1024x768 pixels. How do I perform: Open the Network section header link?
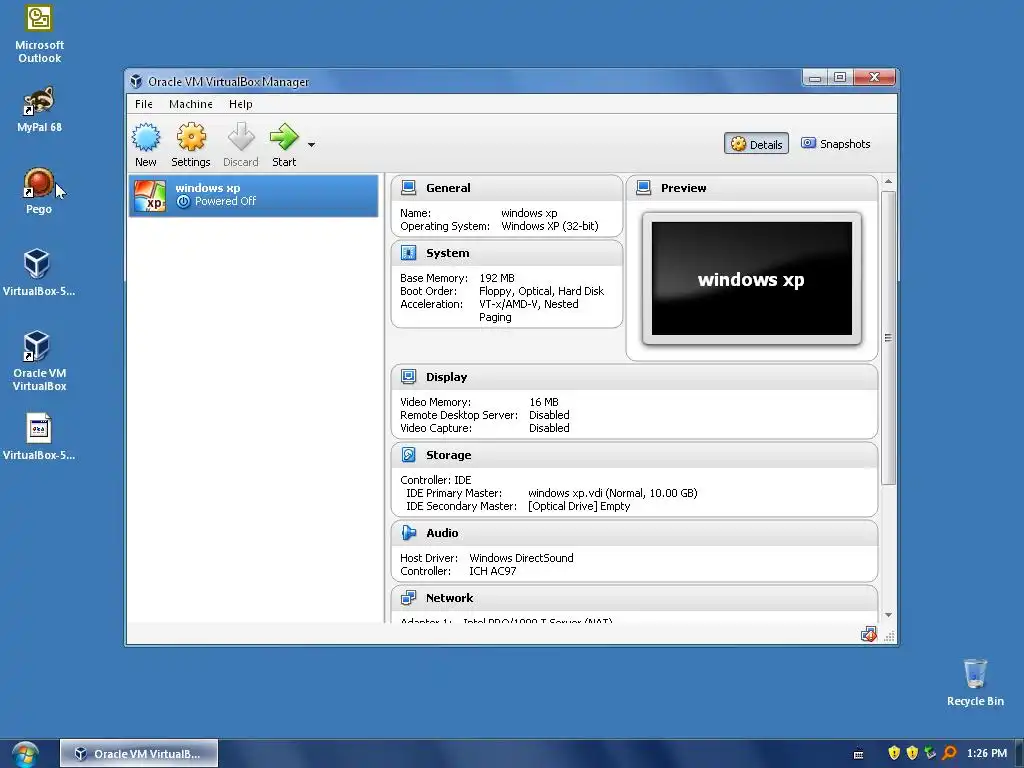coord(449,598)
